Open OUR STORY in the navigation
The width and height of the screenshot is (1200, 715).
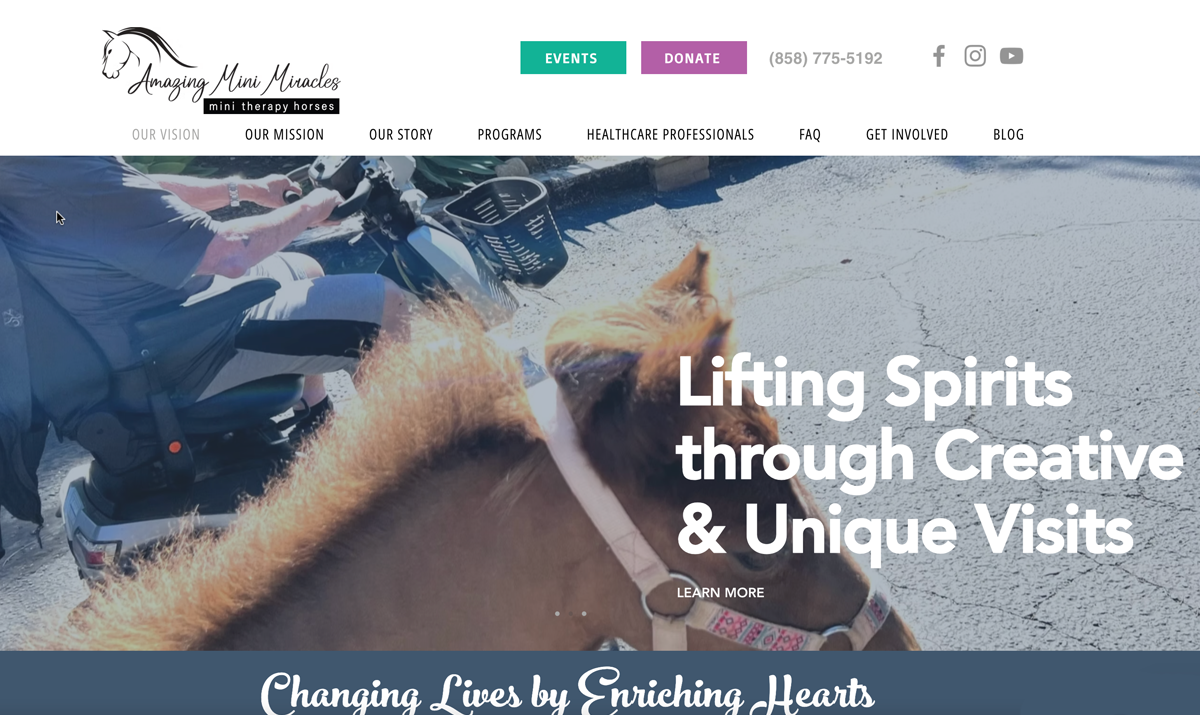pyautogui.click(x=401, y=134)
